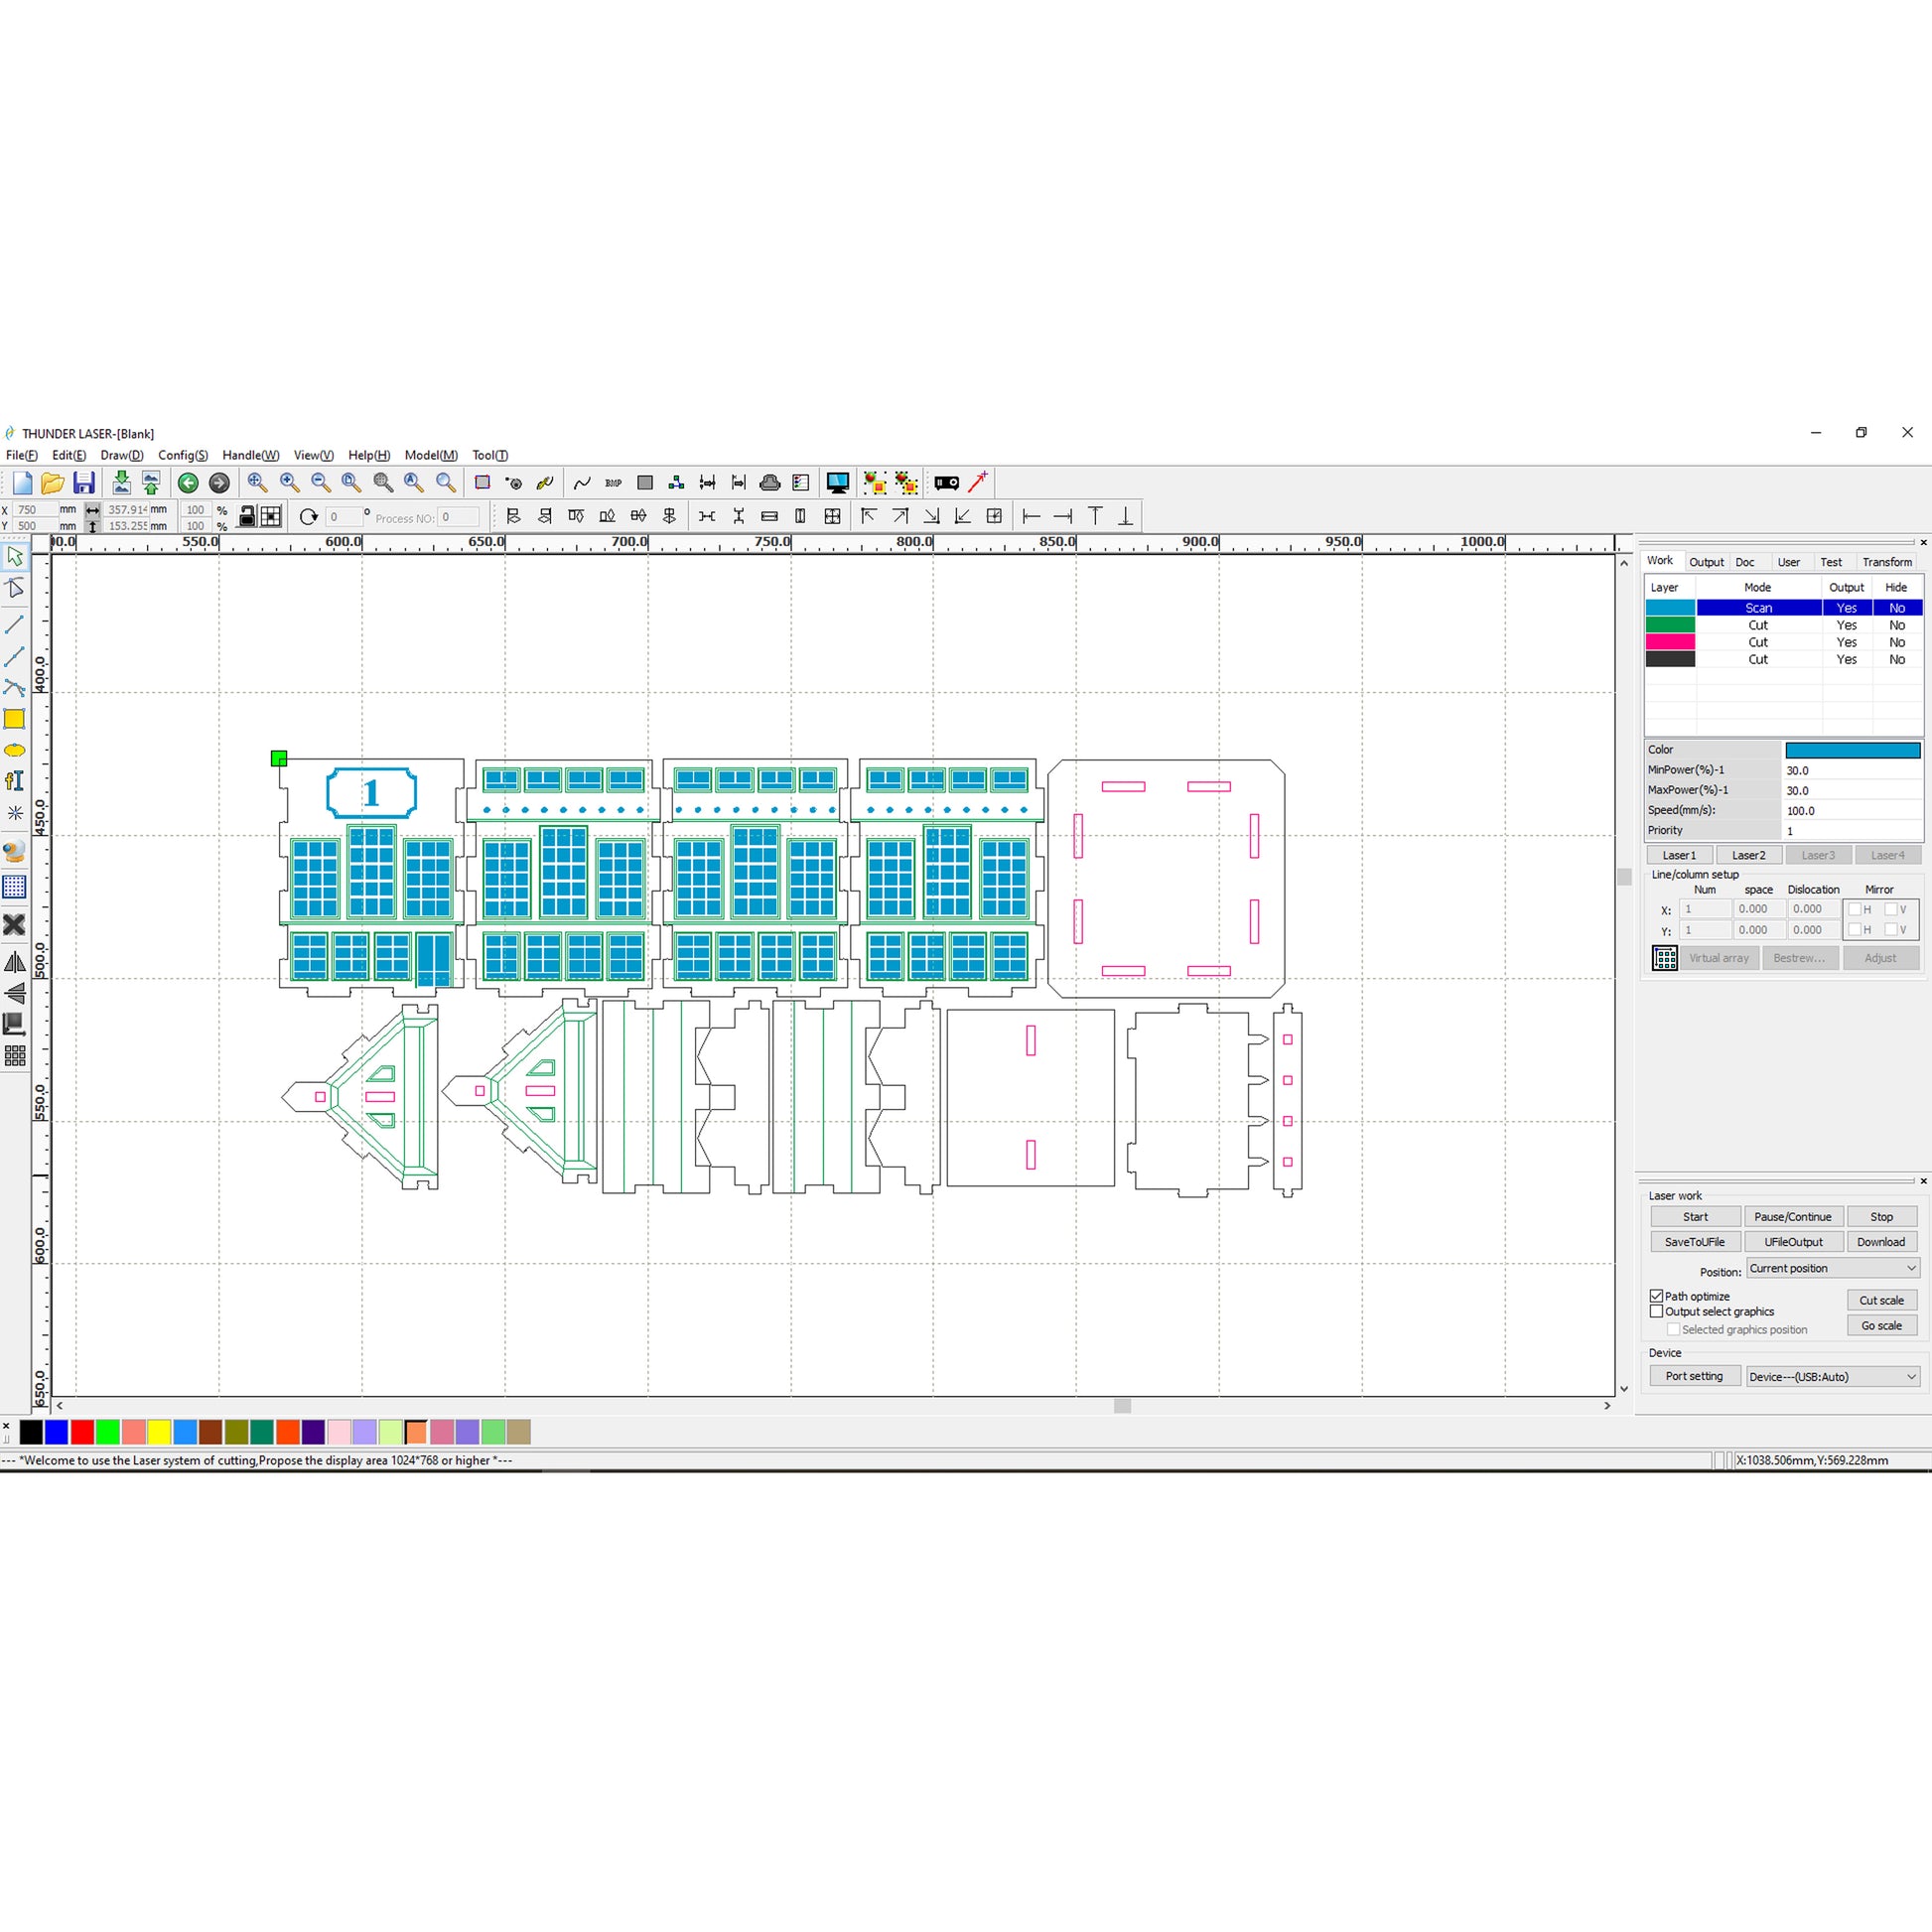
Task: Click the preview monitor icon
Action: (837, 483)
